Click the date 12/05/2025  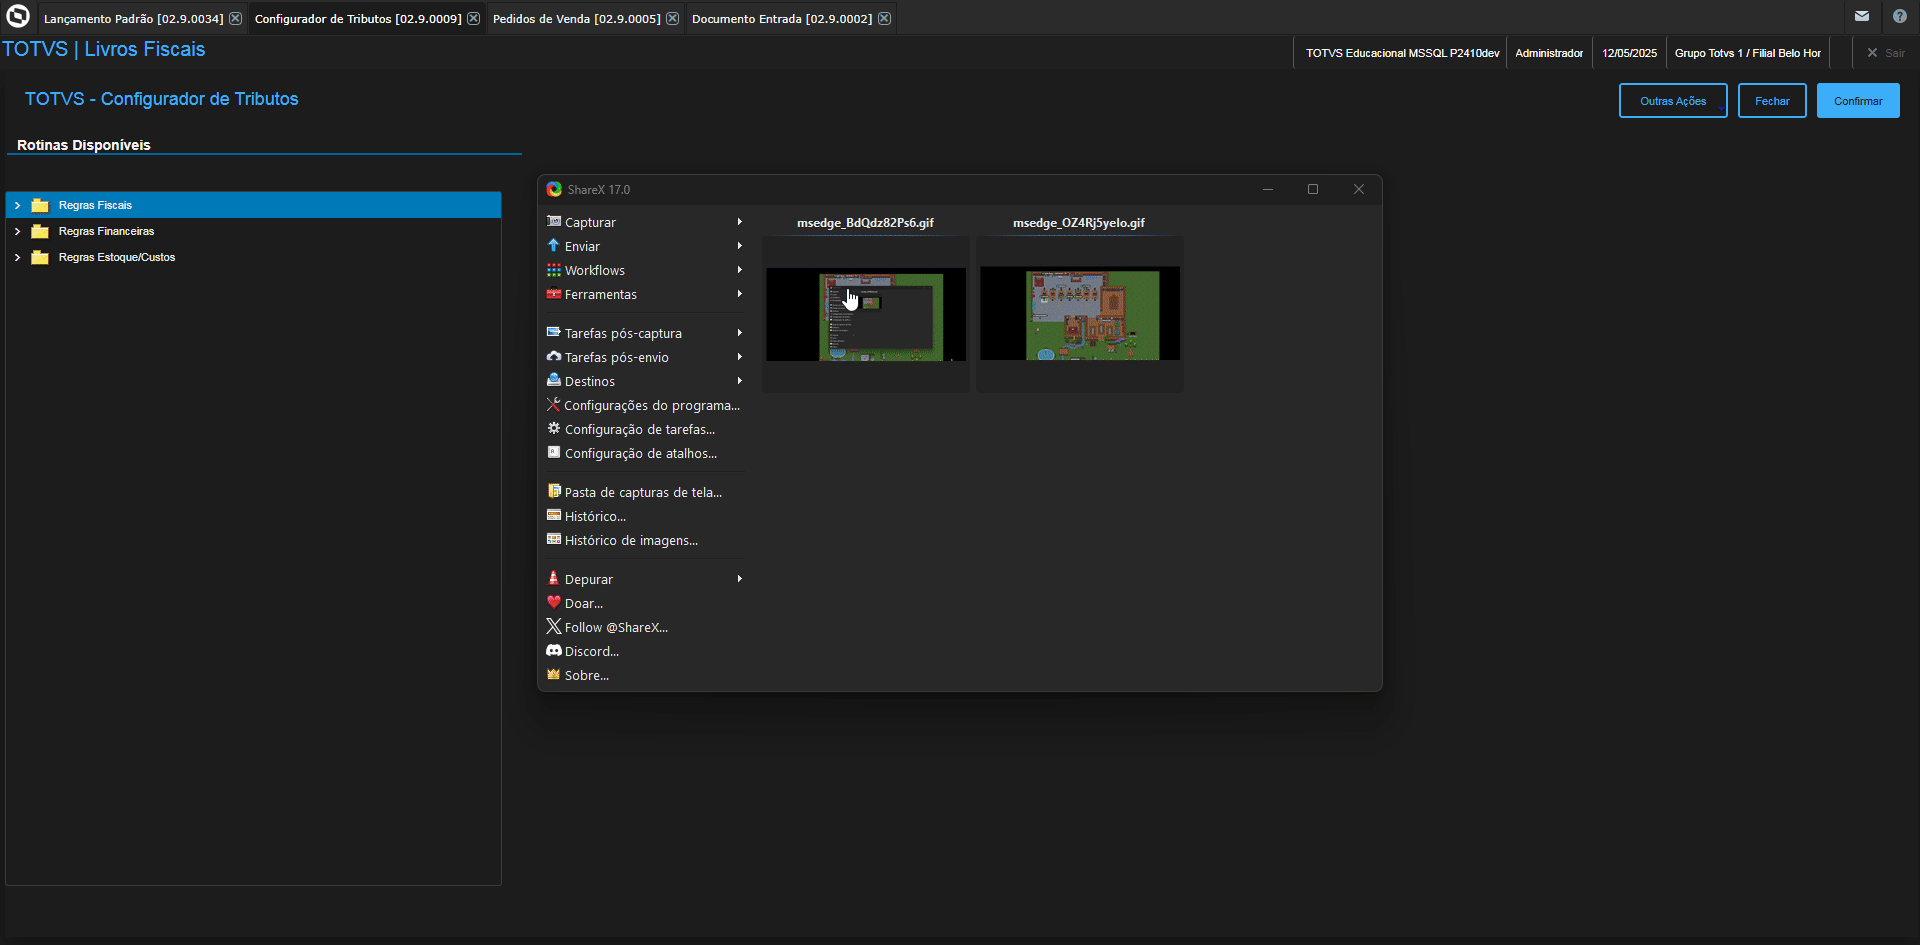[x=1629, y=53]
